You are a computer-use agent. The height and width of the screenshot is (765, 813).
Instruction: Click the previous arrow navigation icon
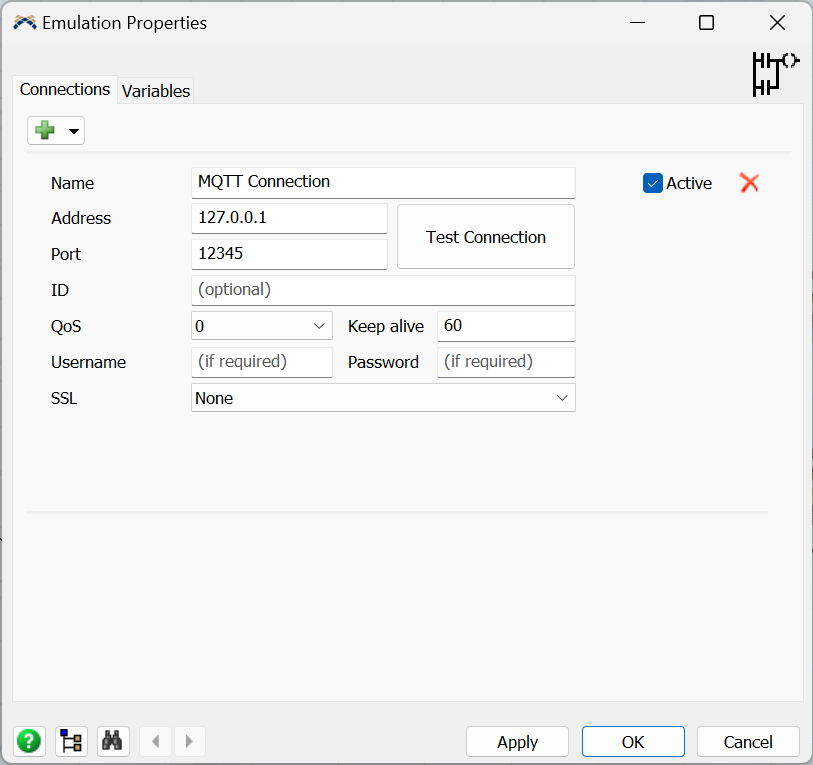point(155,741)
